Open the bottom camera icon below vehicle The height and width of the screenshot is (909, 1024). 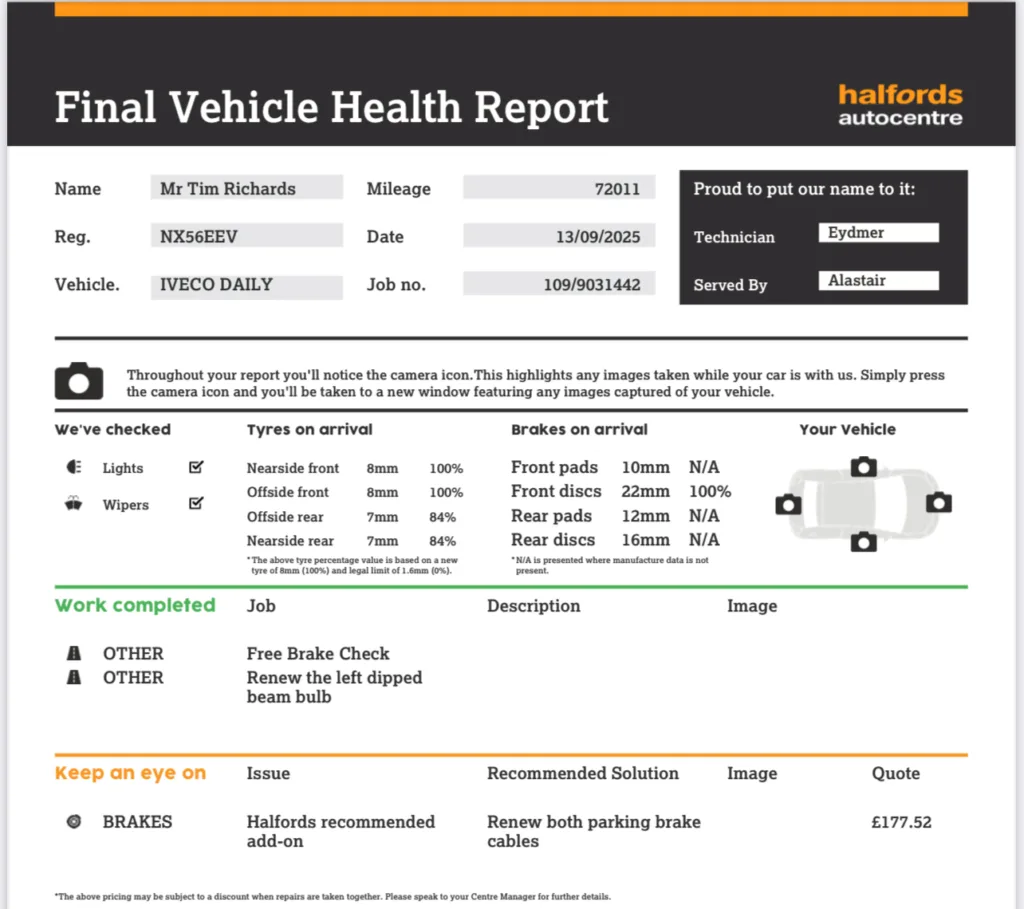click(x=863, y=541)
